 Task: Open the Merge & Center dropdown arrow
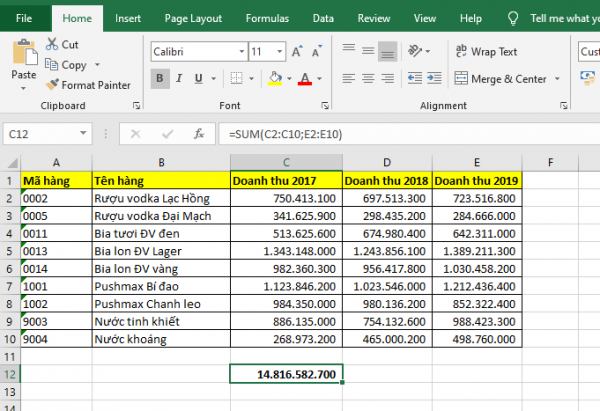557,79
